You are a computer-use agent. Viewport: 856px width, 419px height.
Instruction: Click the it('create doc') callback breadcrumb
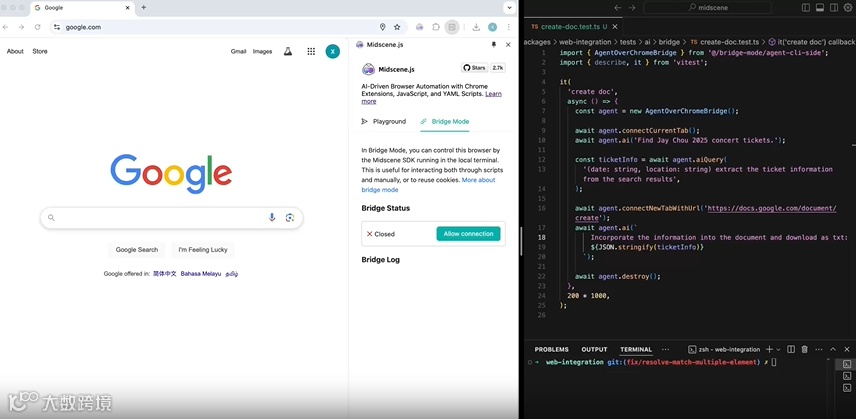[812, 41]
